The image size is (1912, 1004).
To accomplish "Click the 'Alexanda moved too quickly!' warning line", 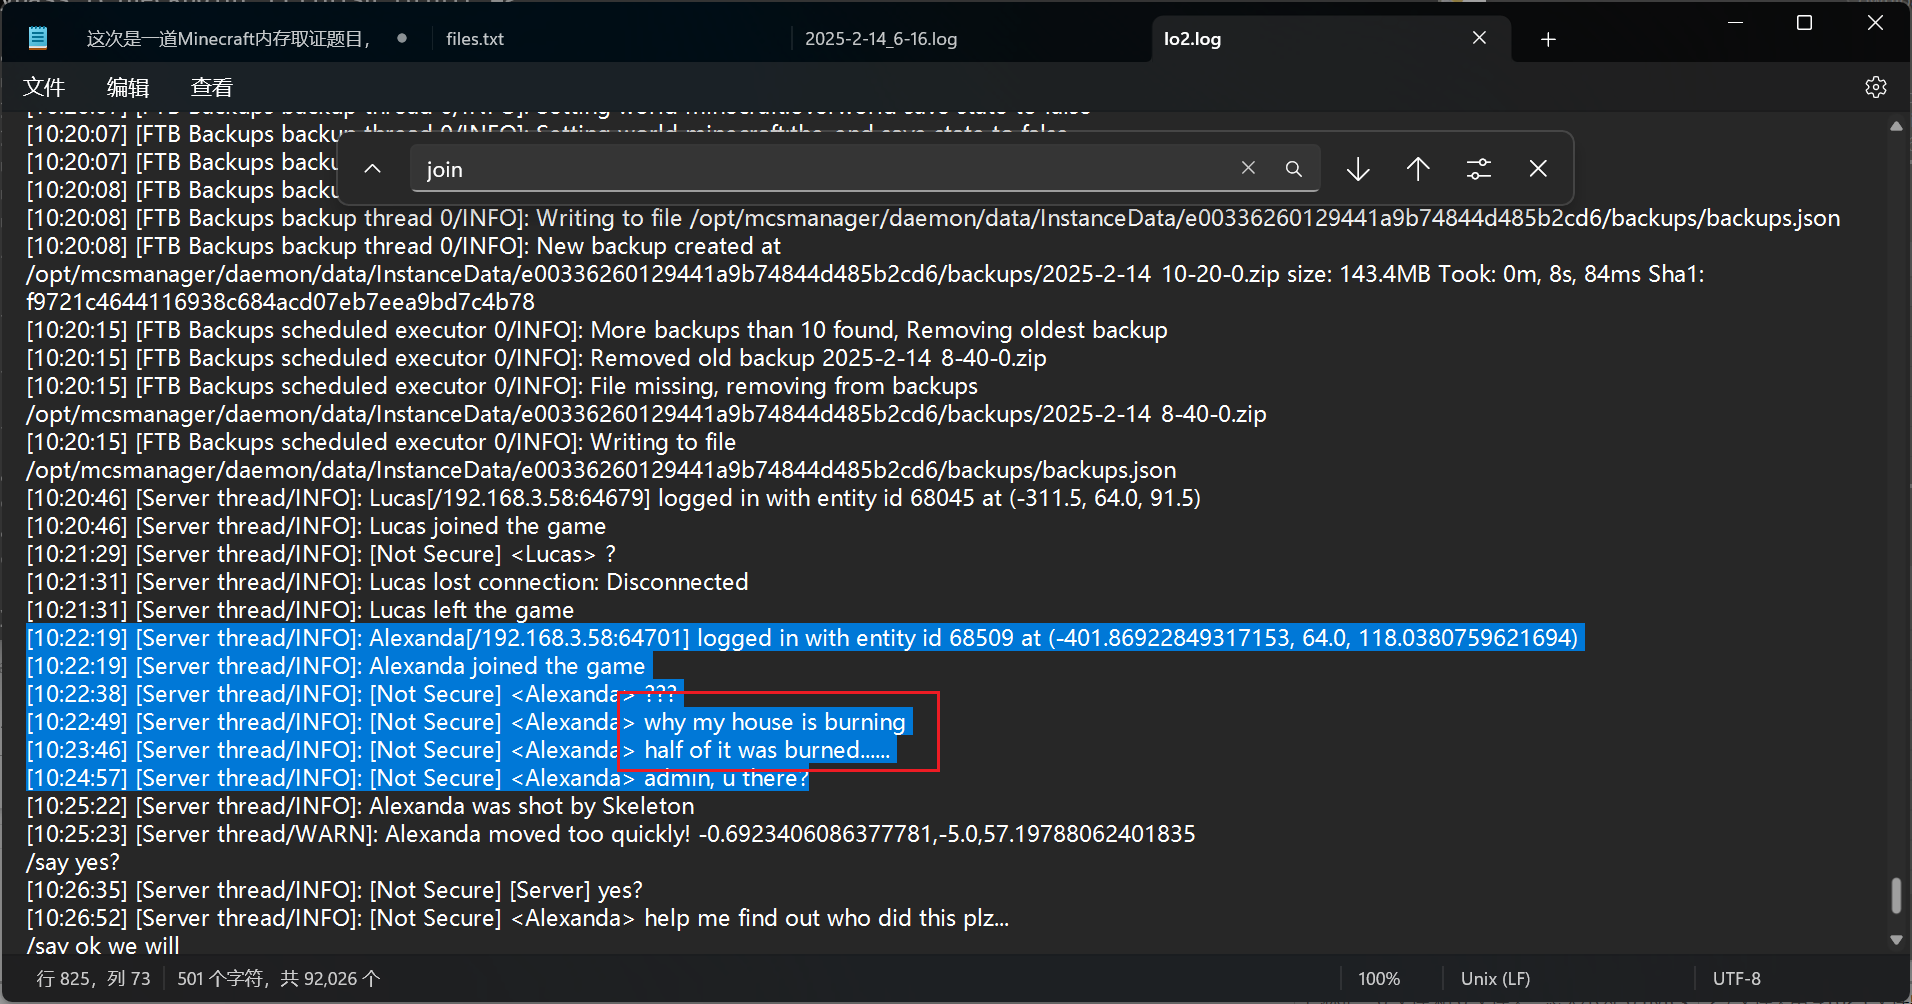I will tap(611, 834).
